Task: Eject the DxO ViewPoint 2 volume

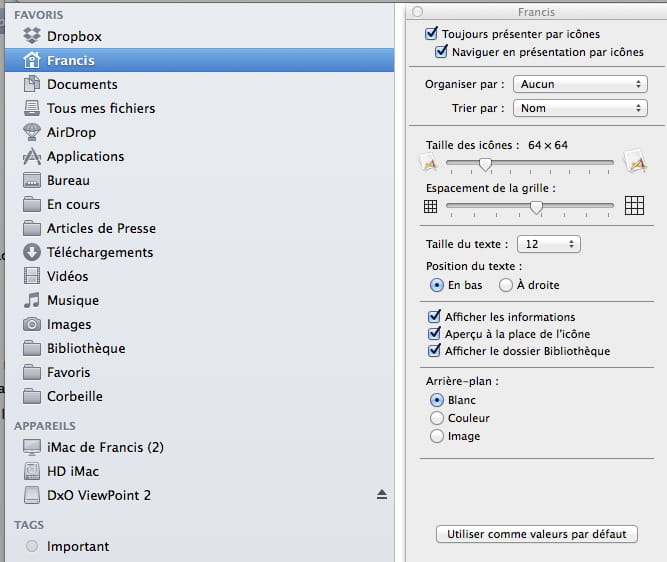Action: [x=382, y=494]
